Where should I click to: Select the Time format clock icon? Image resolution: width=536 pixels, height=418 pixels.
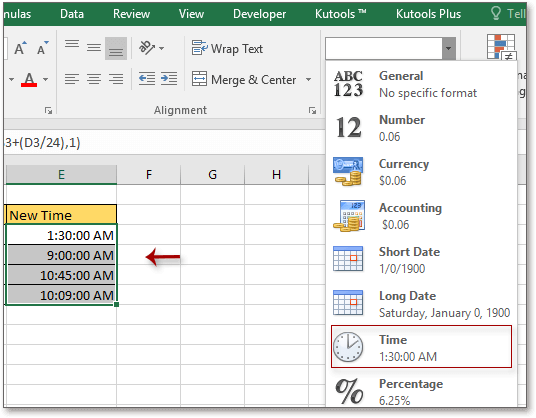(x=348, y=347)
